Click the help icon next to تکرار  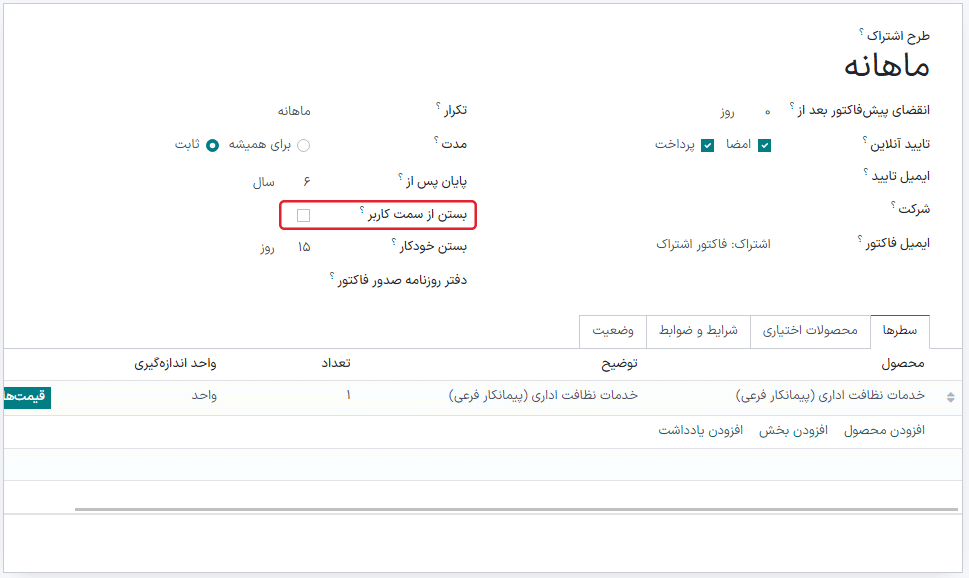pyautogui.click(x=437, y=105)
